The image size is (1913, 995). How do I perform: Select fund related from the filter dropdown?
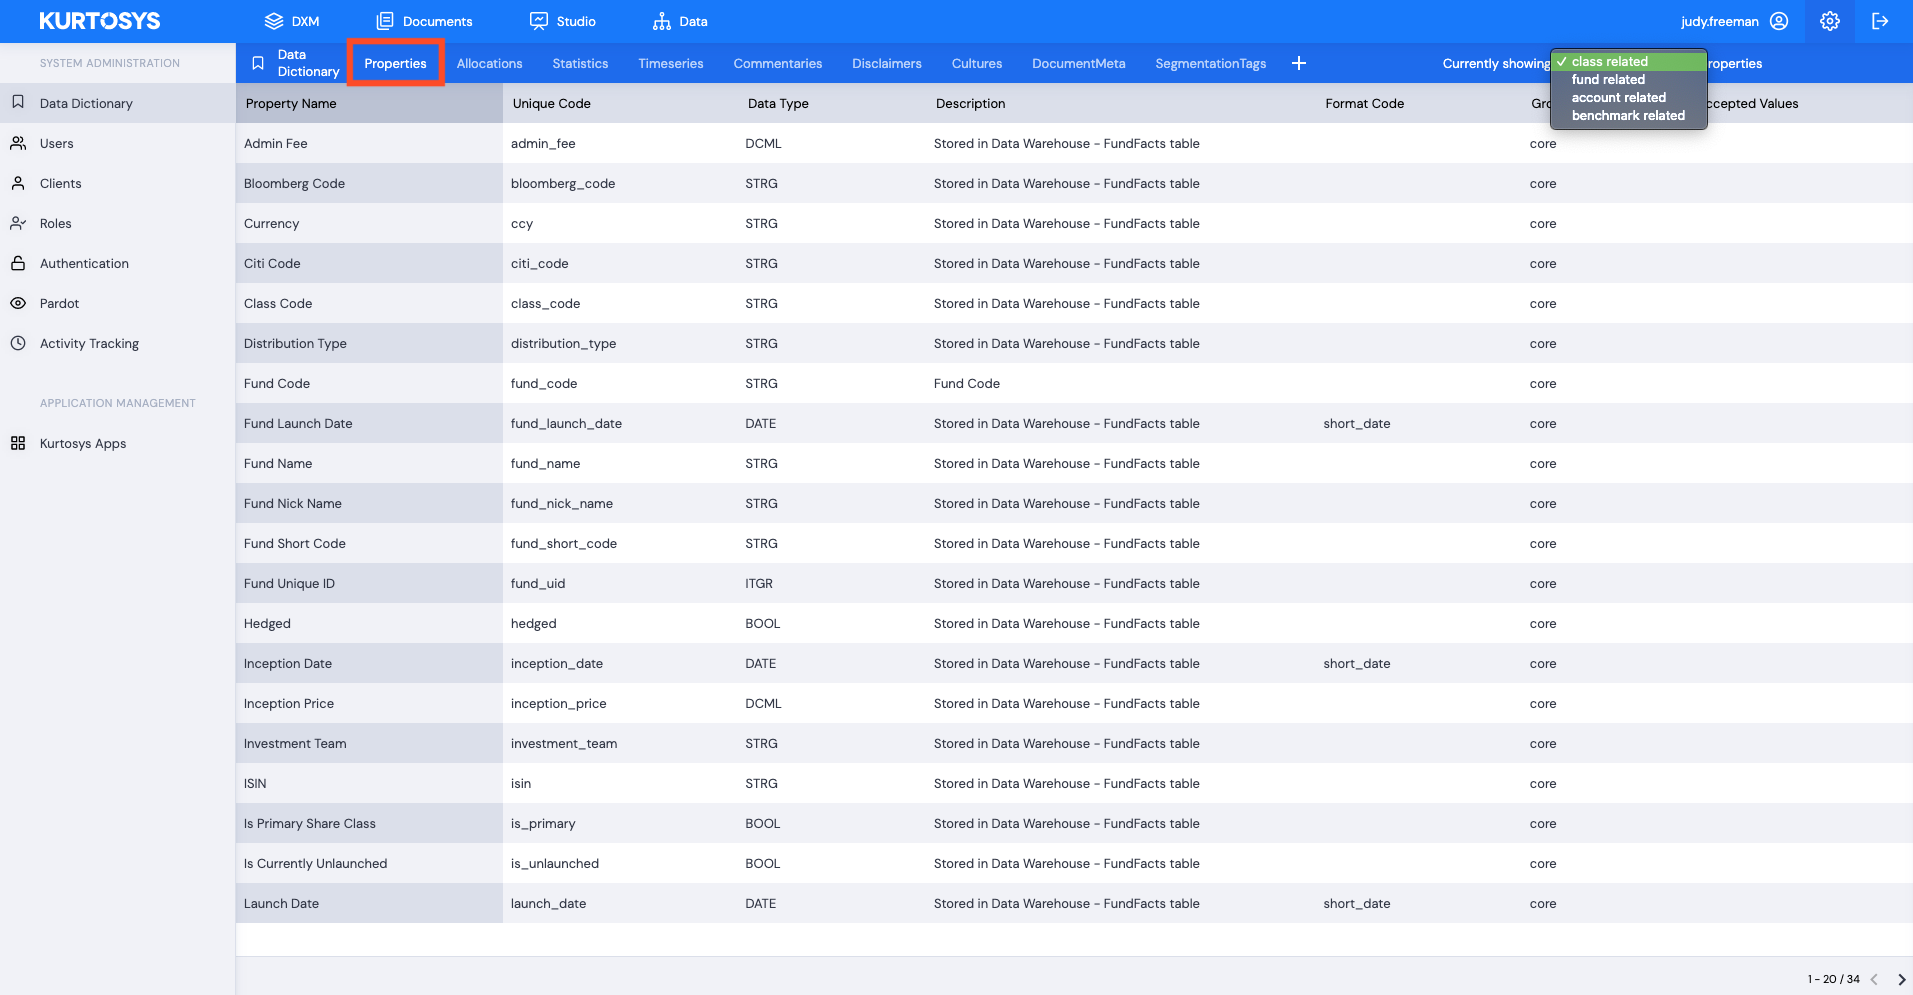point(1607,79)
